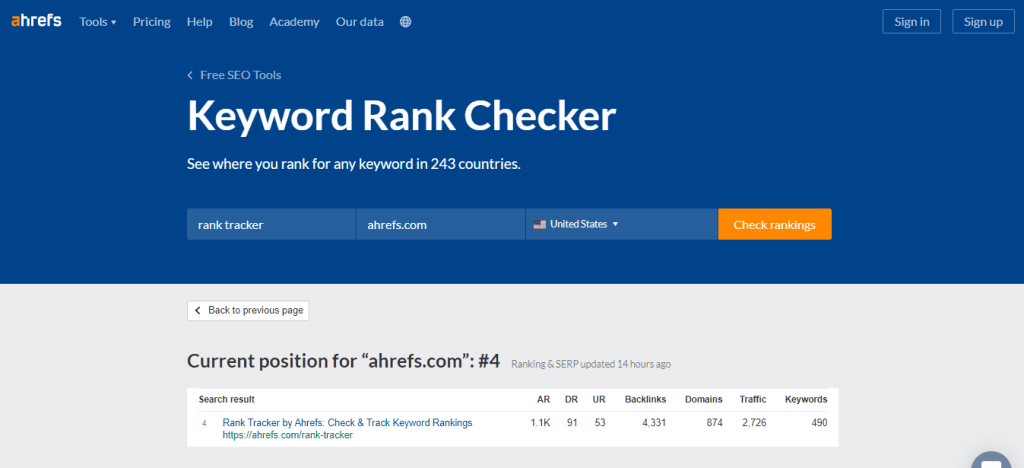Viewport: 1024px width, 468px height.
Task: Click the Sign in button
Action: tap(912, 22)
